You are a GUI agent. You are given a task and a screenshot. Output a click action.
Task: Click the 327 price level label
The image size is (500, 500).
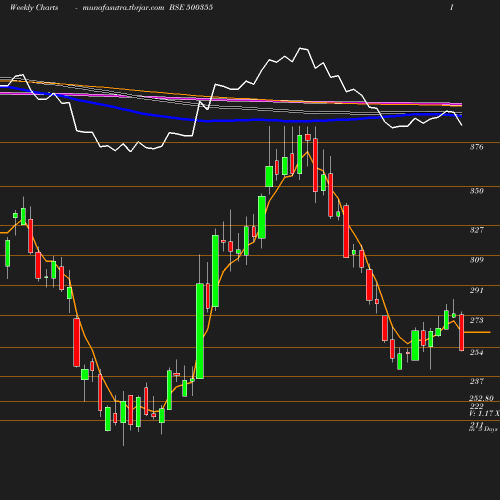[x=476, y=230]
